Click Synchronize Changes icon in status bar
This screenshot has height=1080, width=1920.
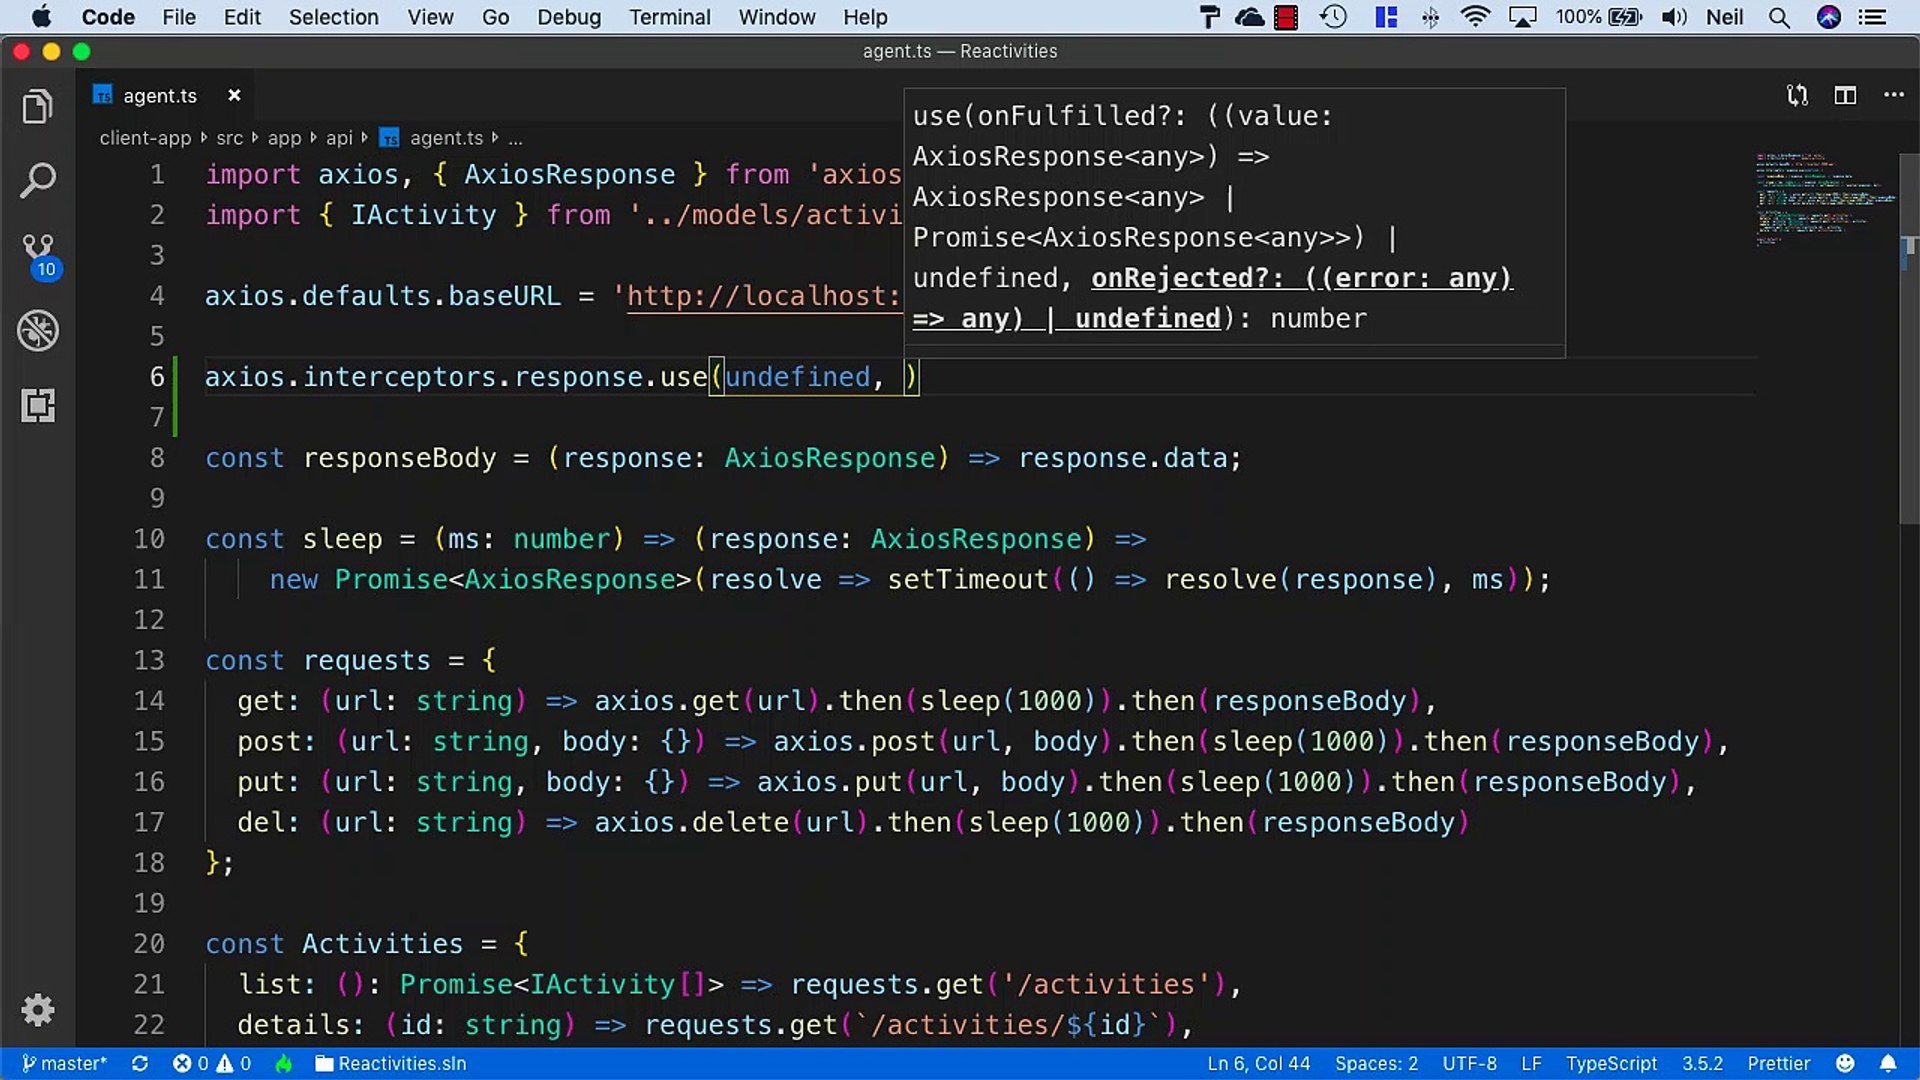[140, 1063]
